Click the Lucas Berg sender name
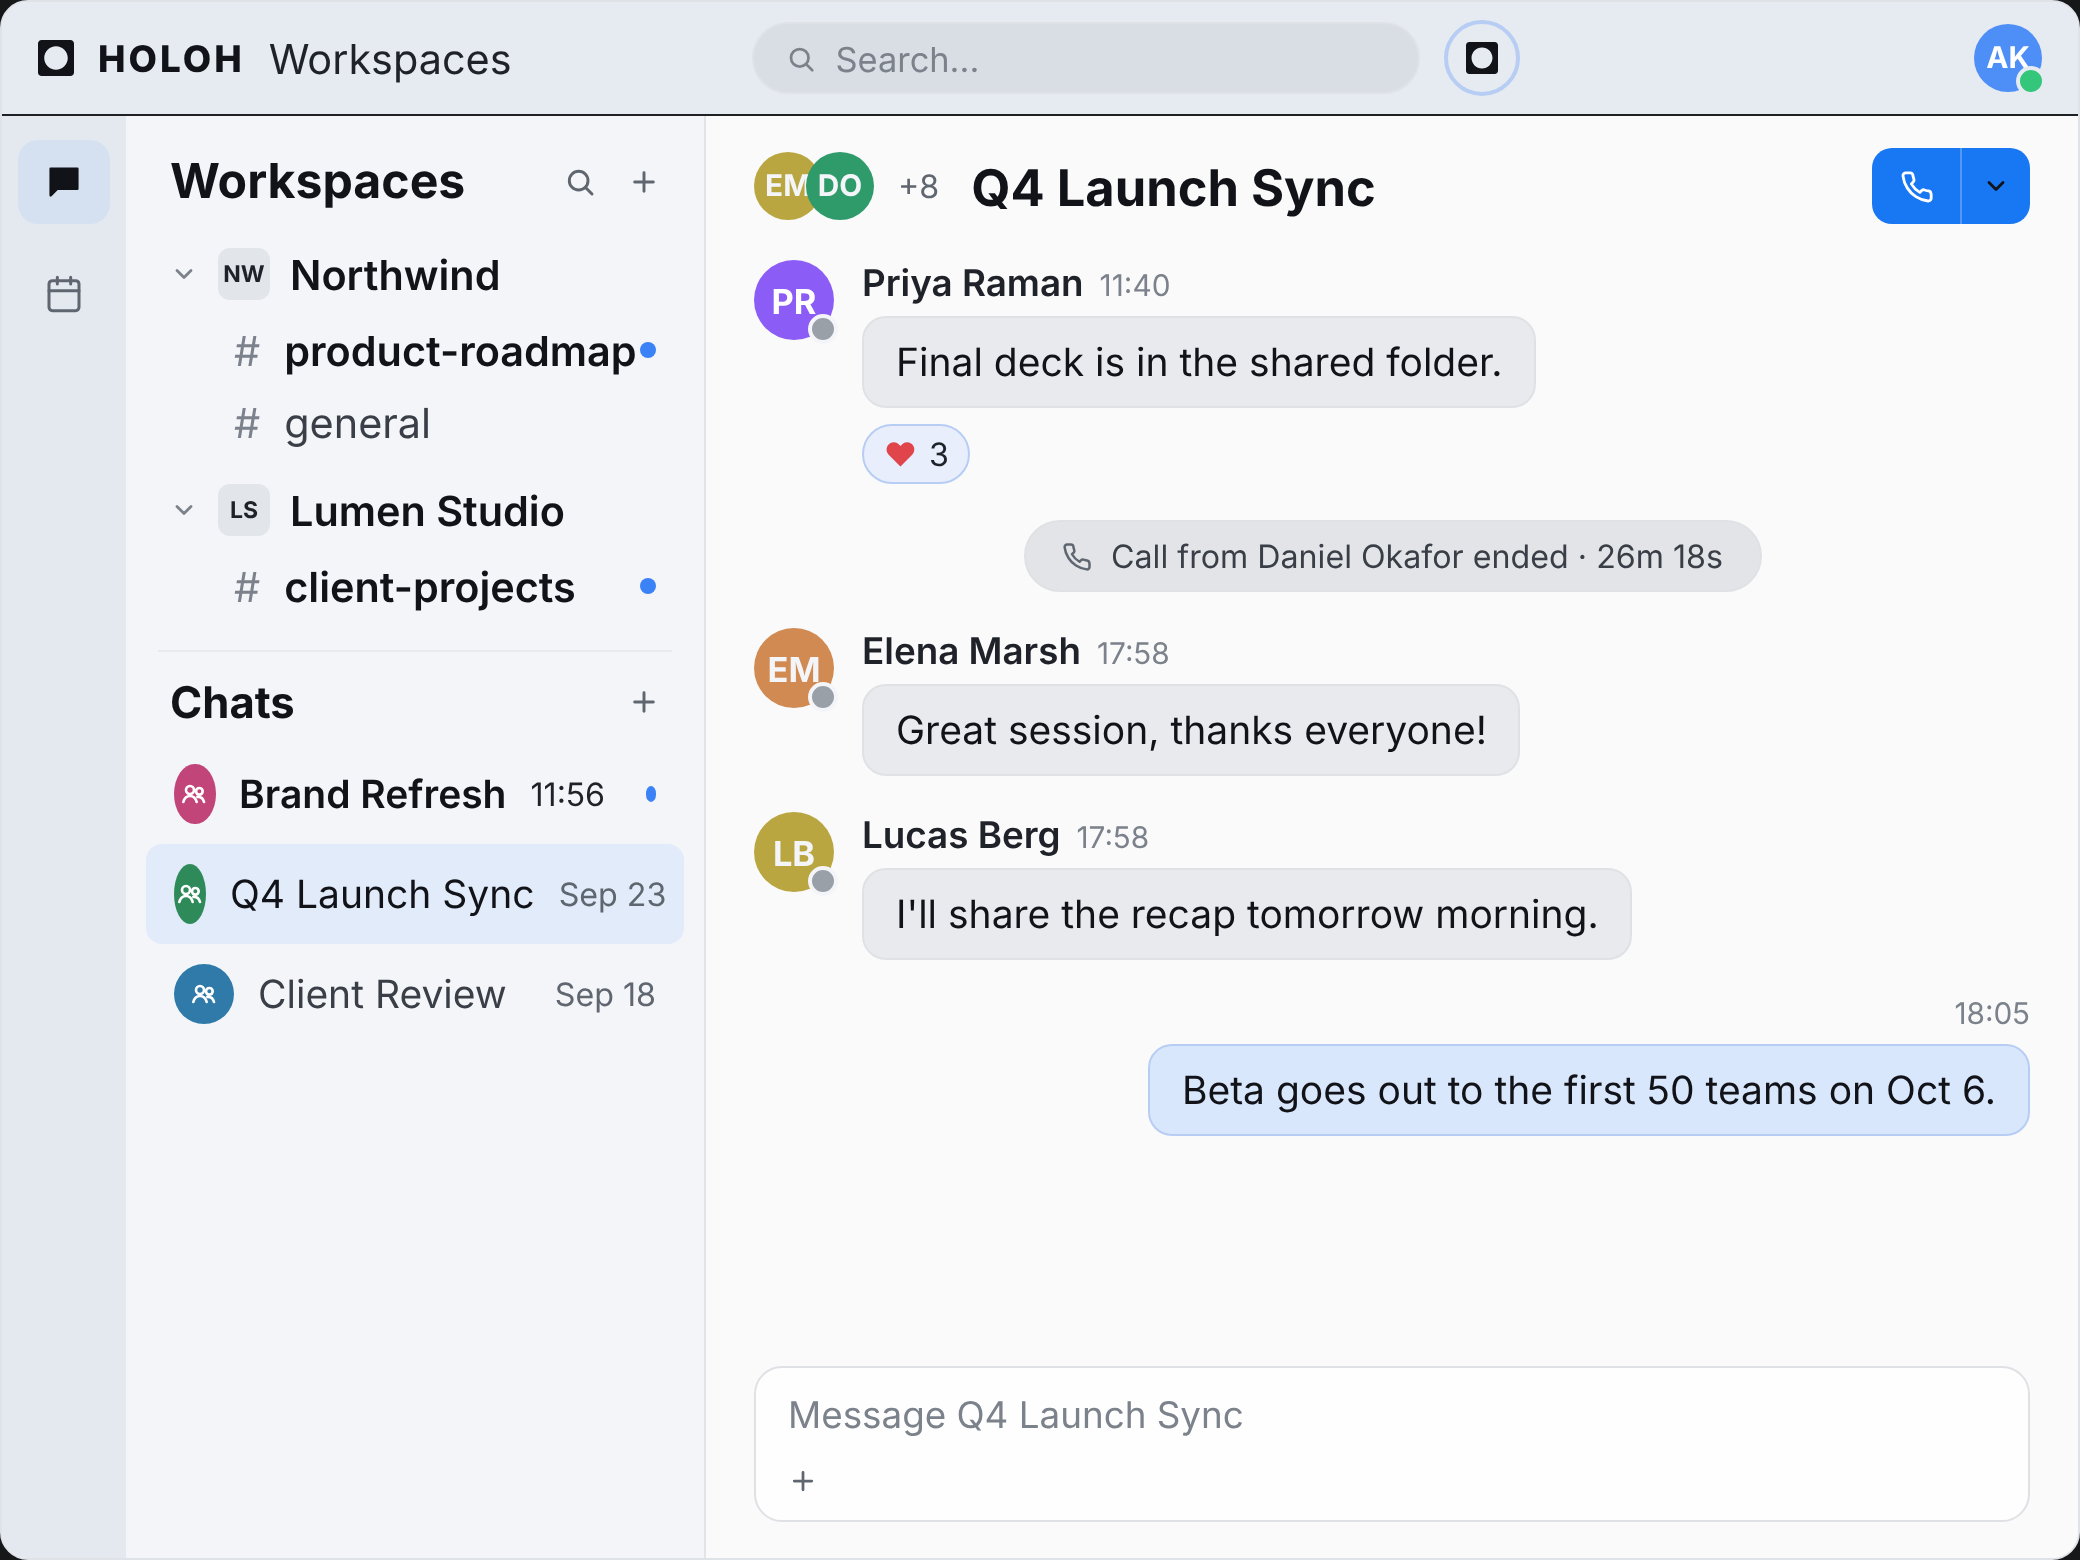2080x1560 pixels. [960, 835]
